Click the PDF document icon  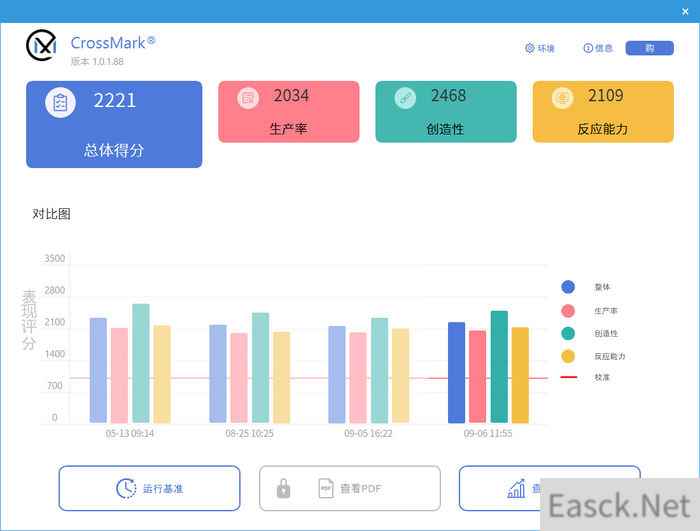326,488
